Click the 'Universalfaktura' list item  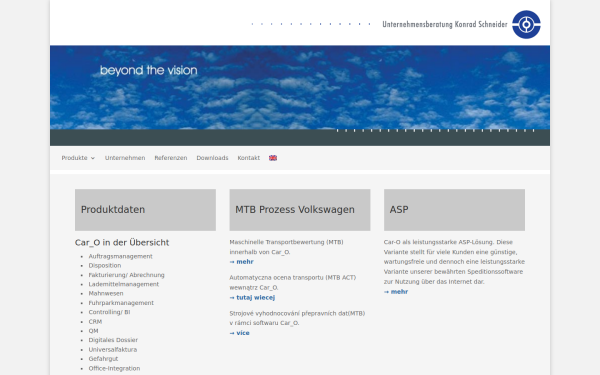coord(113,349)
